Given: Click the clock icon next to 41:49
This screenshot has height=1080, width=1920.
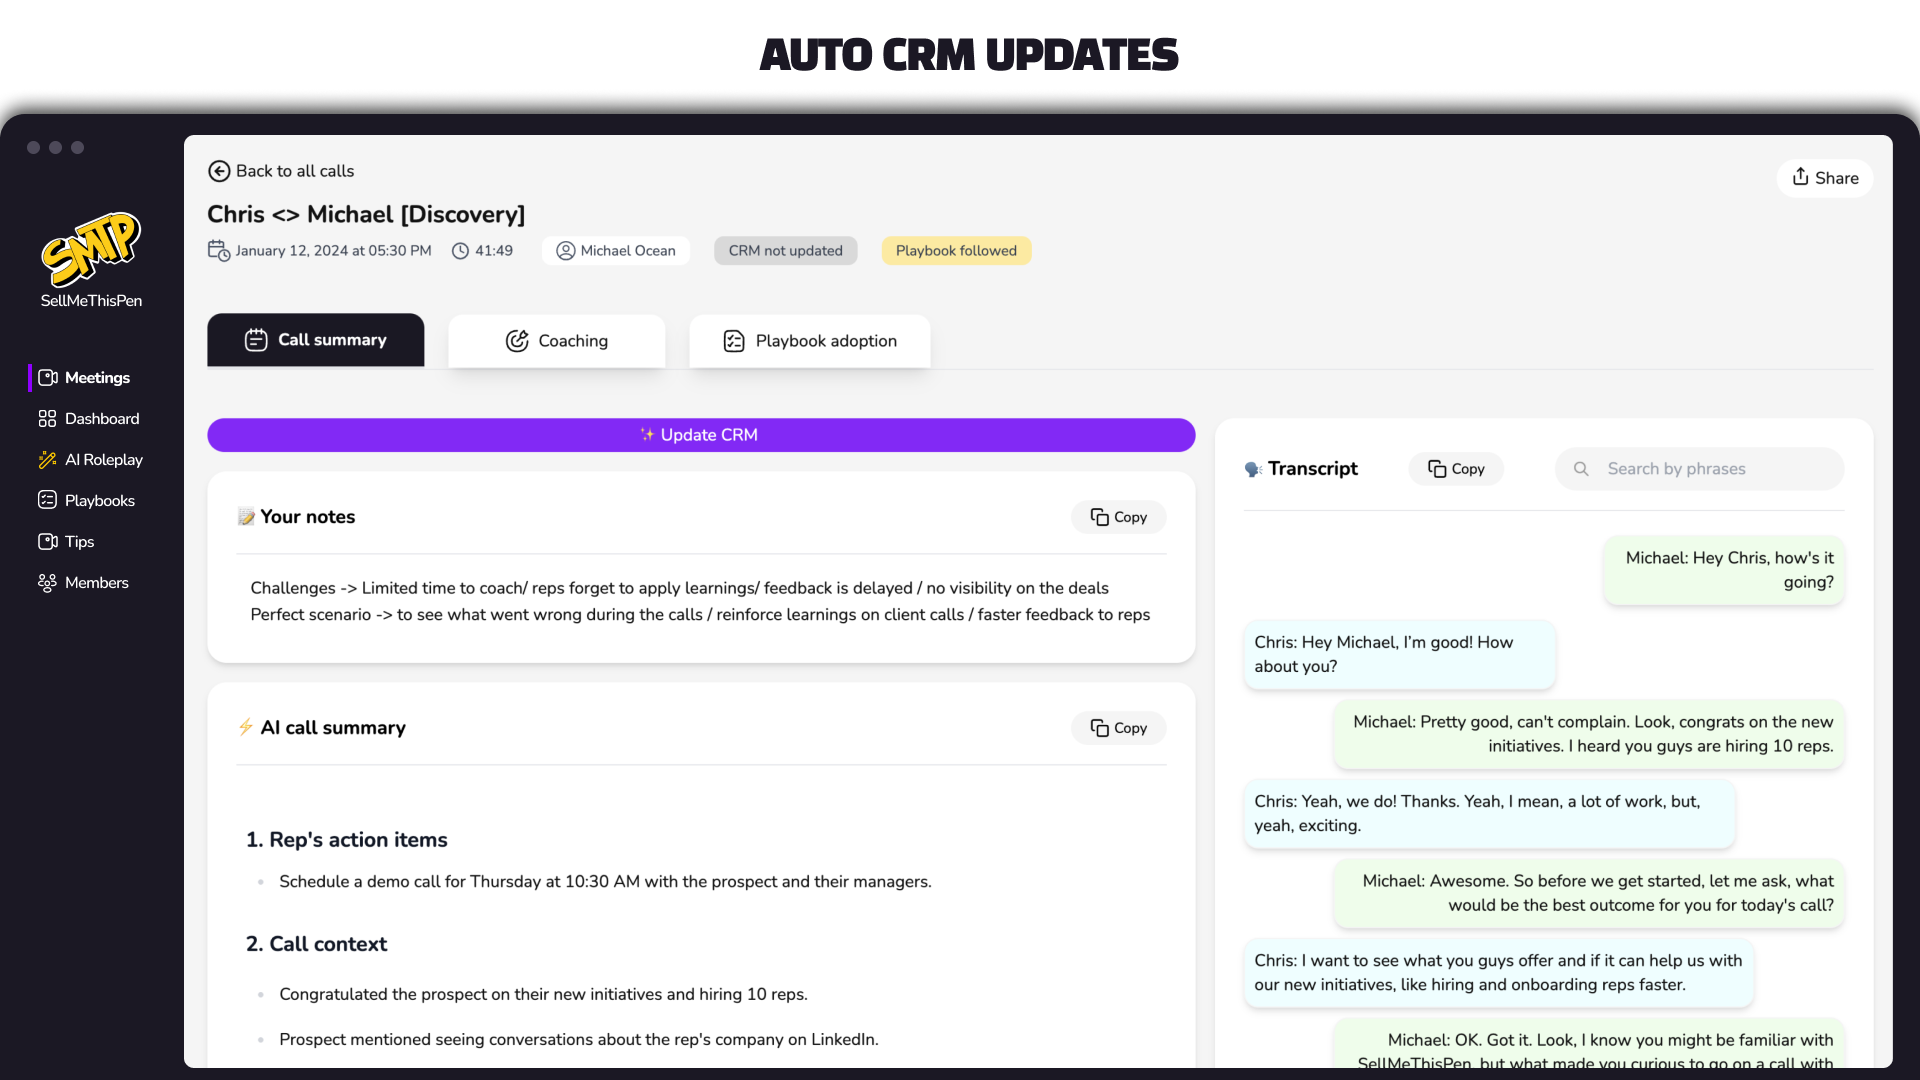Looking at the screenshot, I should point(460,251).
